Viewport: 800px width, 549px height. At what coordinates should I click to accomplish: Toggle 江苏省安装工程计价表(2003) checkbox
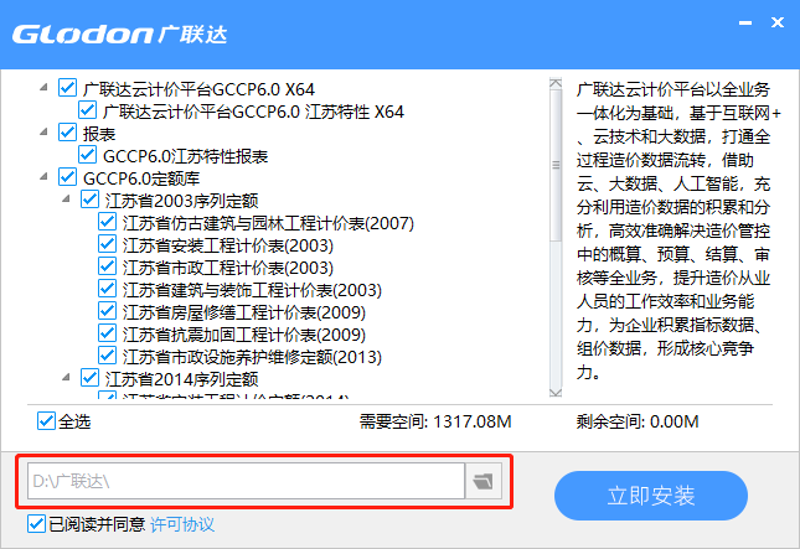(x=107, y=244)
